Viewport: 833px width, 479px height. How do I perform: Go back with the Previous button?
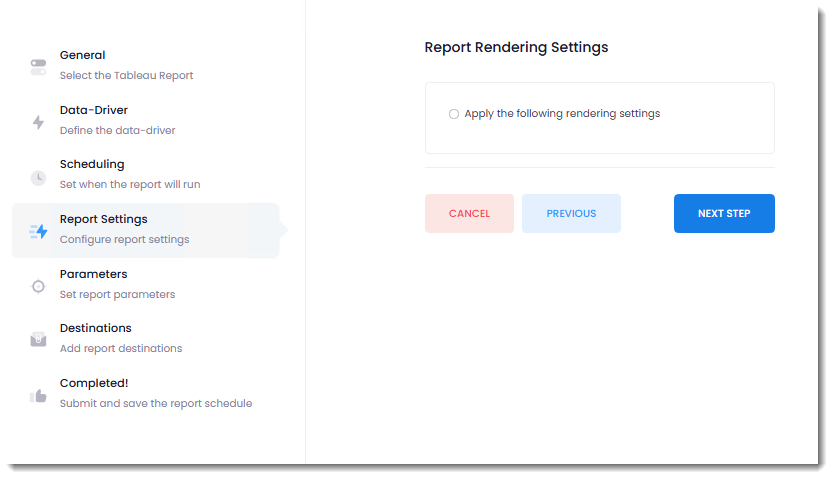coord(571,213)
